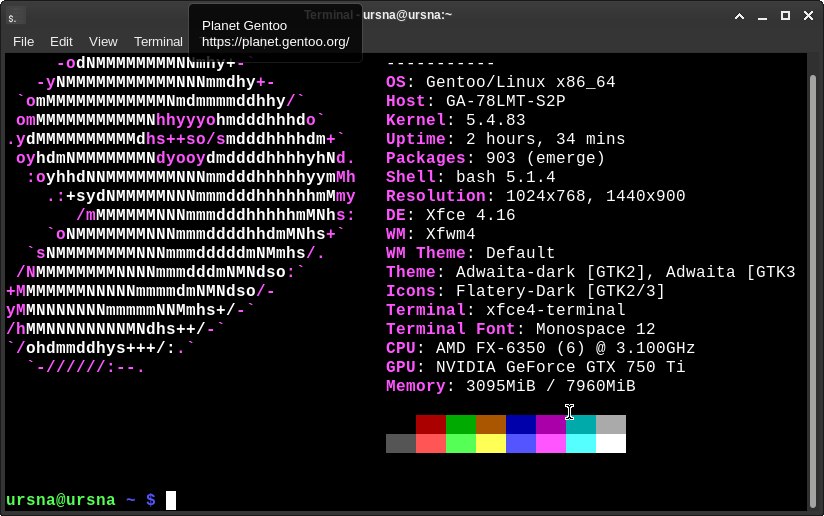
Task: Click the 'WM: Xfwm4' line
Action: [x=431, y=234]
